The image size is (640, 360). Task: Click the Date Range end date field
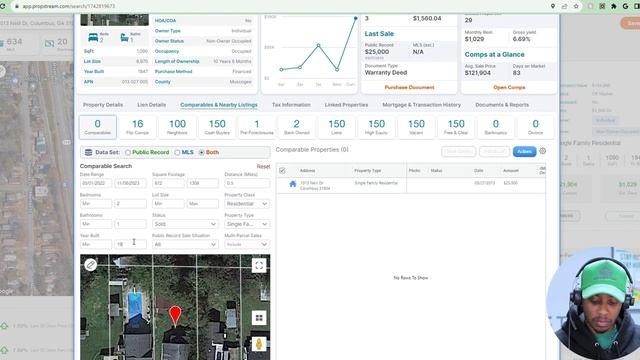point(130,183)
